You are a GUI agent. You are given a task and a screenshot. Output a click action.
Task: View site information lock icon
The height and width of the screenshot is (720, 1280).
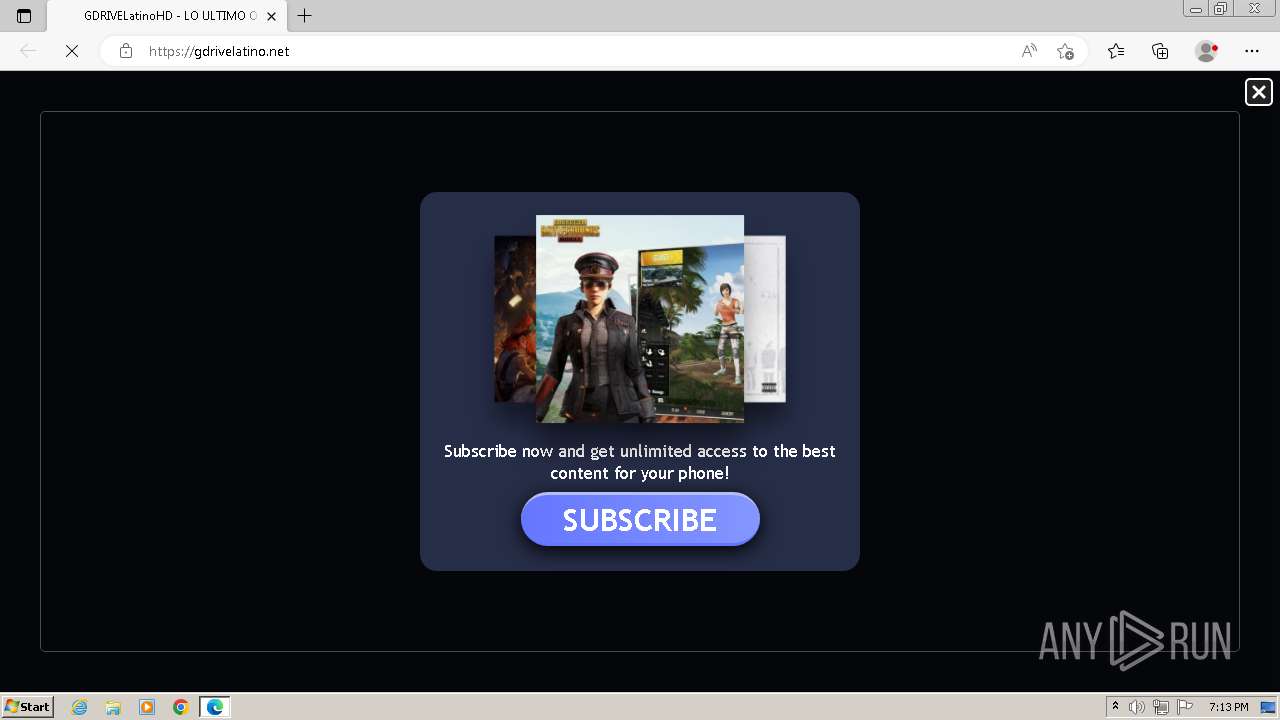point(126,51)
